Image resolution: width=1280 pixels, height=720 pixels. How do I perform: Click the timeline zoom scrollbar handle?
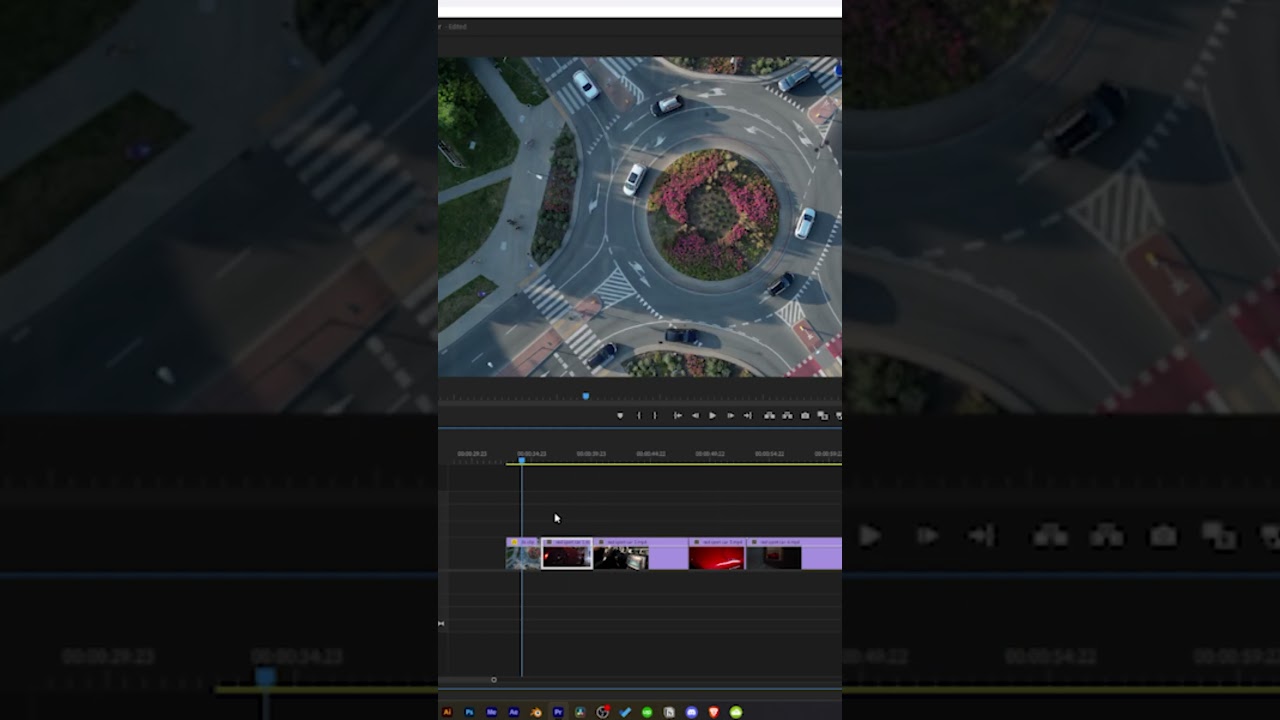[493, 680]
